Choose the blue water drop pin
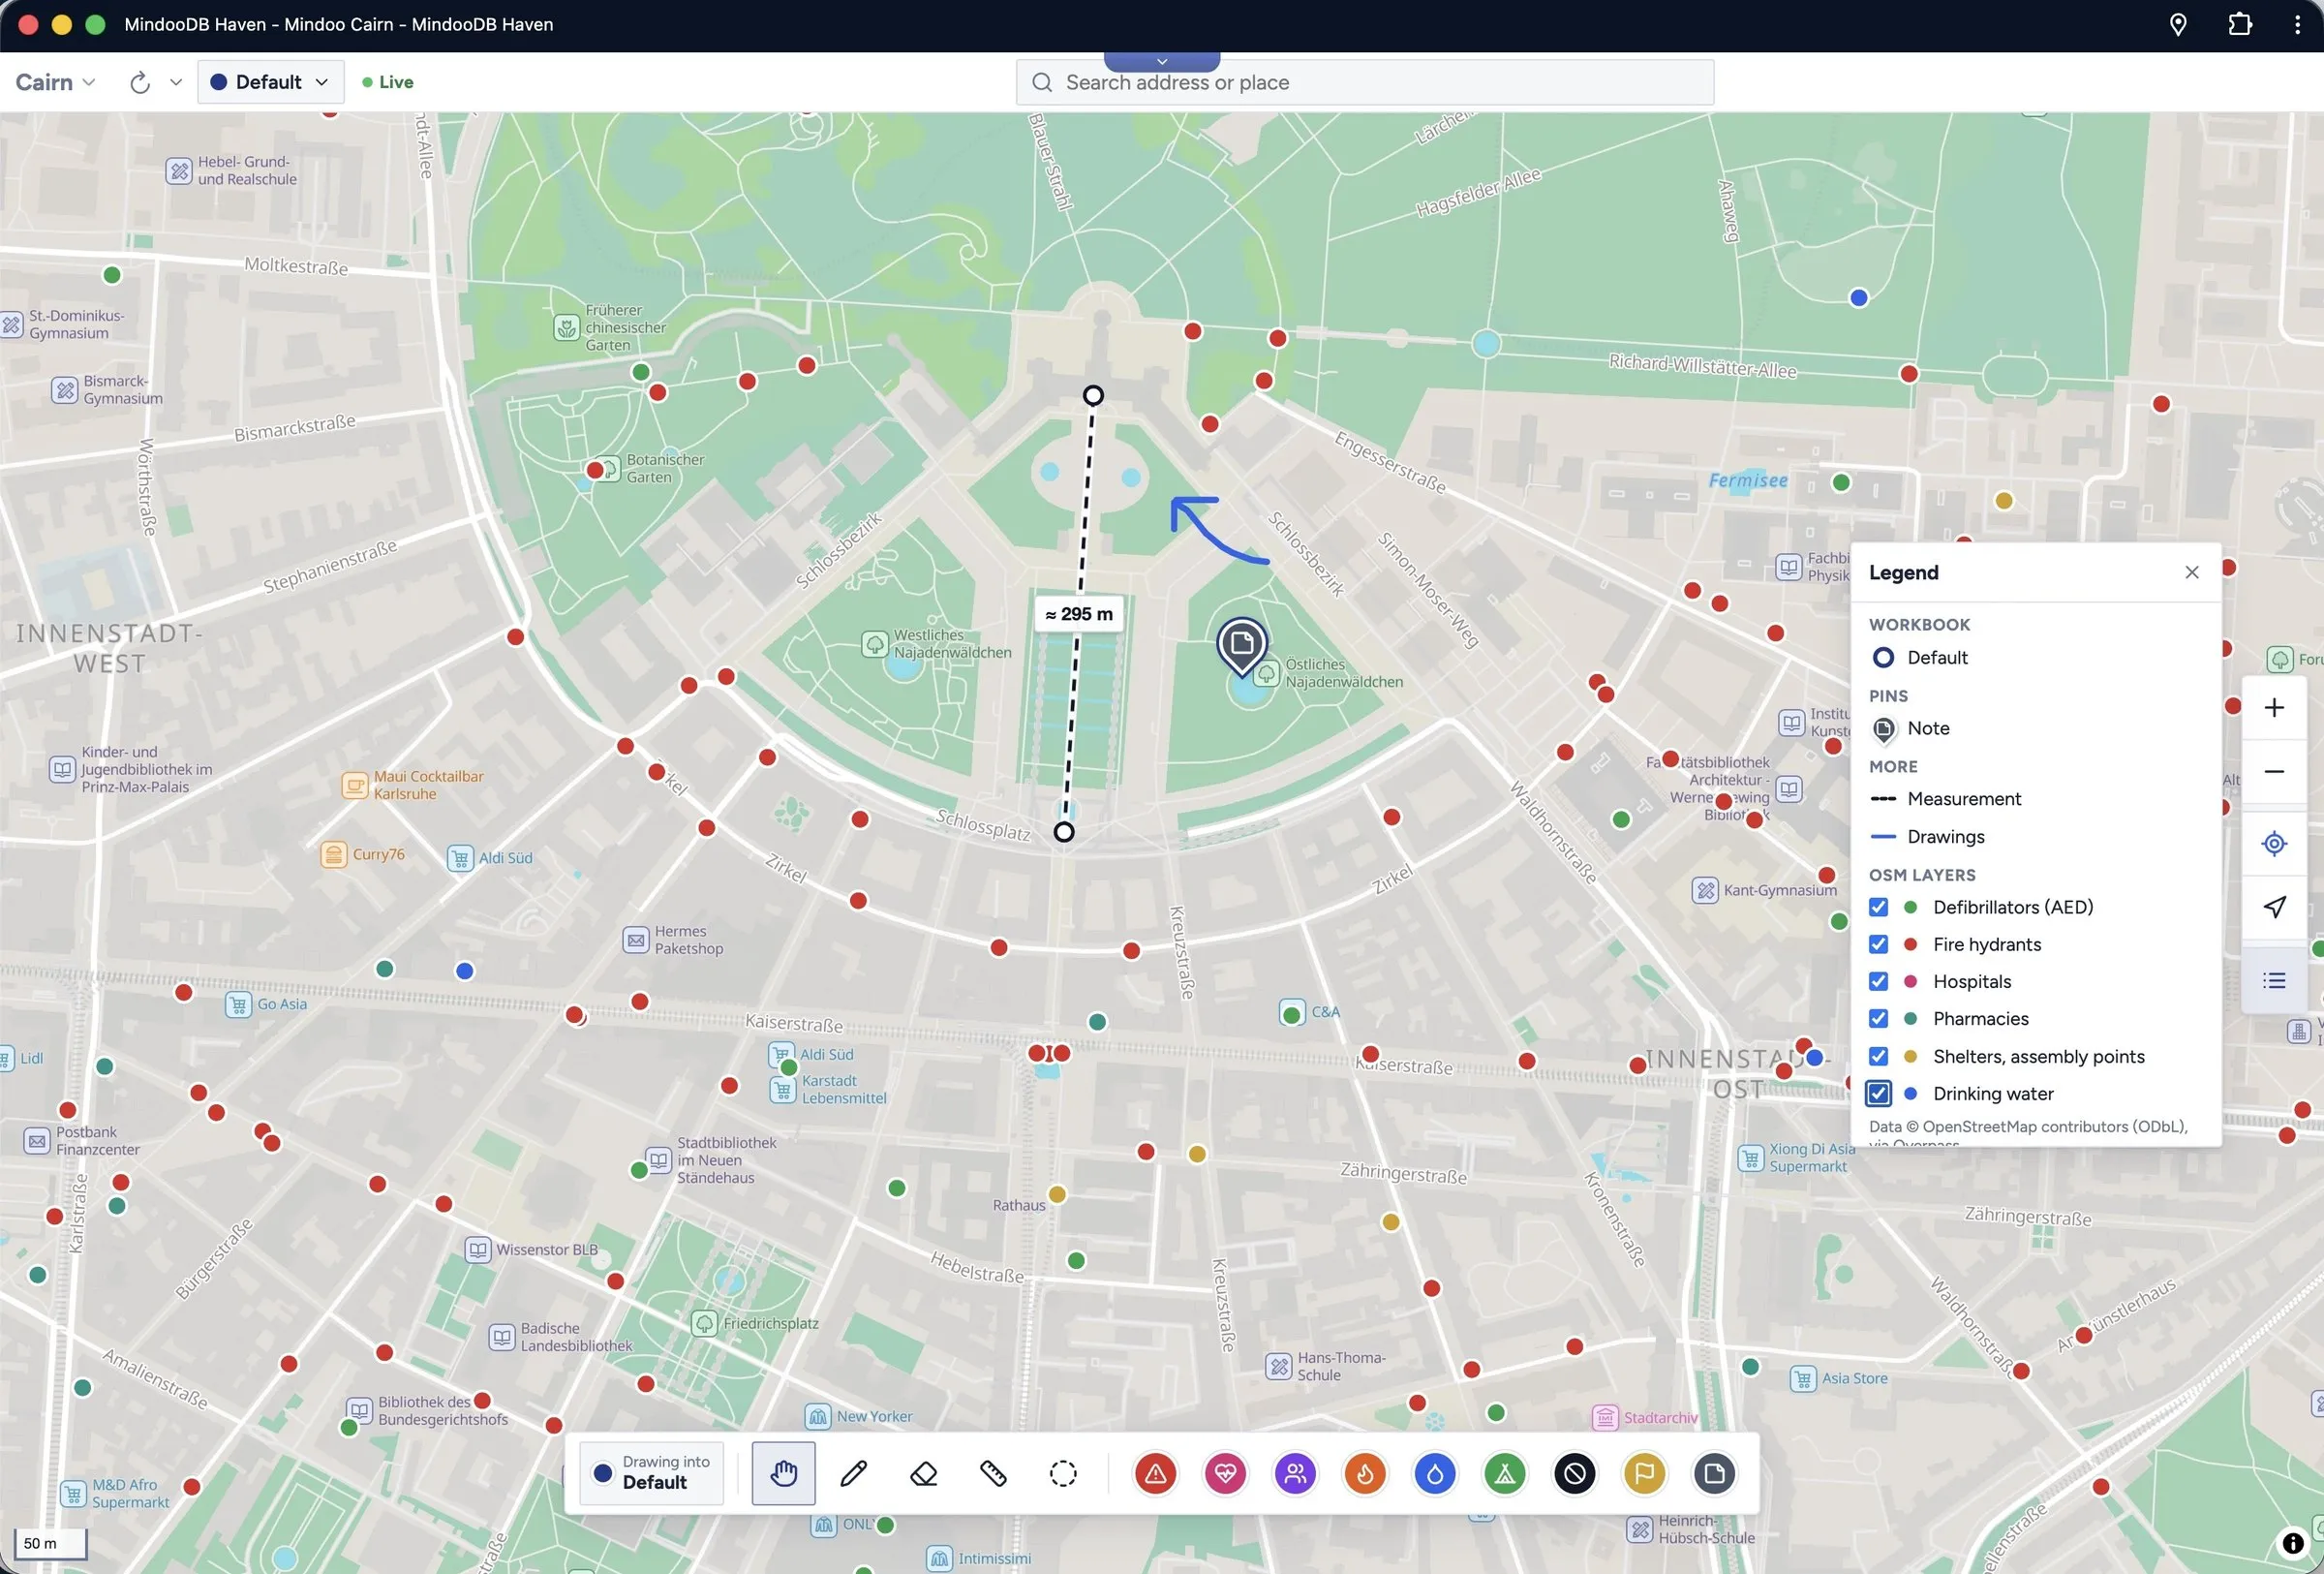This screenshot has width=2324, height=1574. coord(1435,1473)
